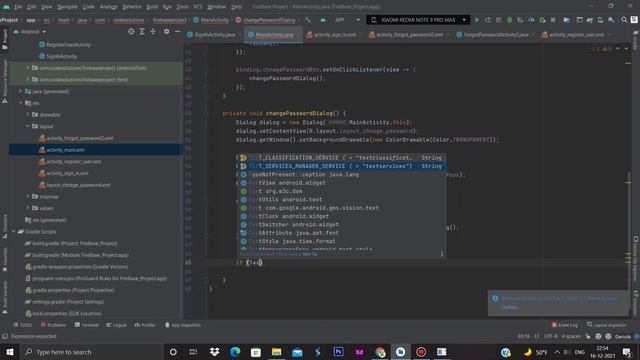Select activity_sign_in.xml in project tree

pyautogui.click(x=67, y=173)
